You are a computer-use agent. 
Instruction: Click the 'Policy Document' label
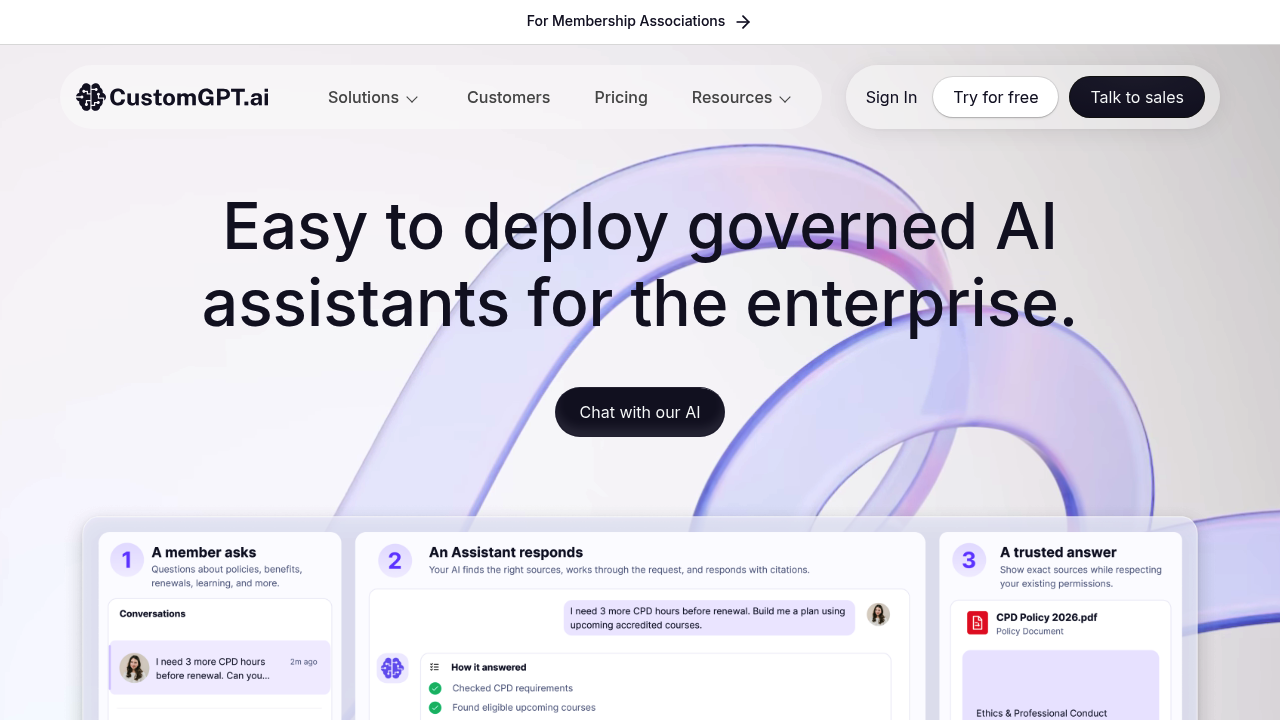tap(1030, 631)
